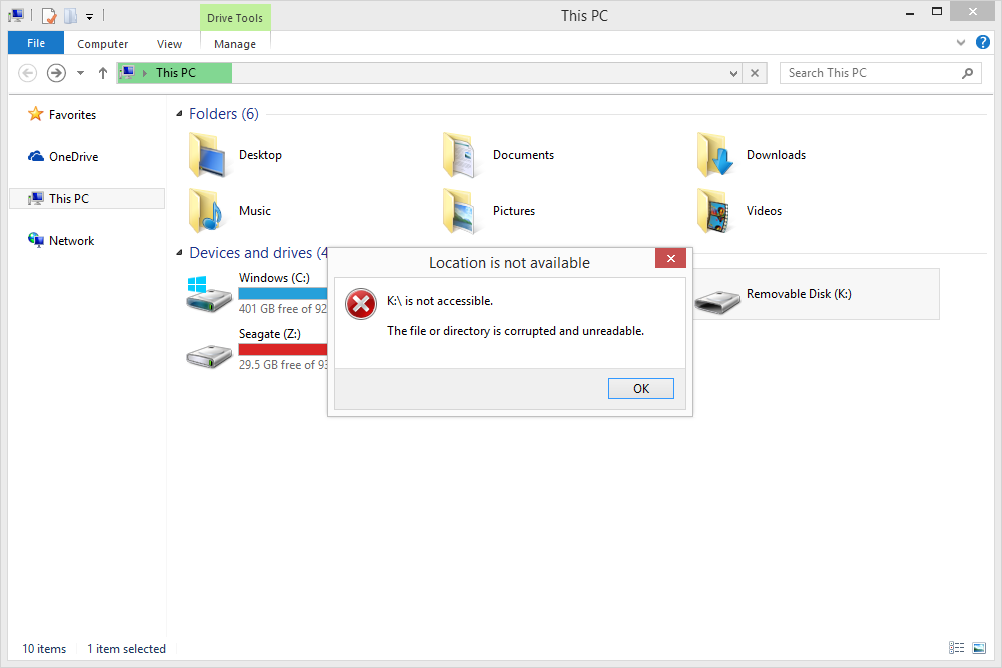This screenshot has height=668, width=1002.
Task: Switch to large icons view in status bar
Action: click(979, 648)
